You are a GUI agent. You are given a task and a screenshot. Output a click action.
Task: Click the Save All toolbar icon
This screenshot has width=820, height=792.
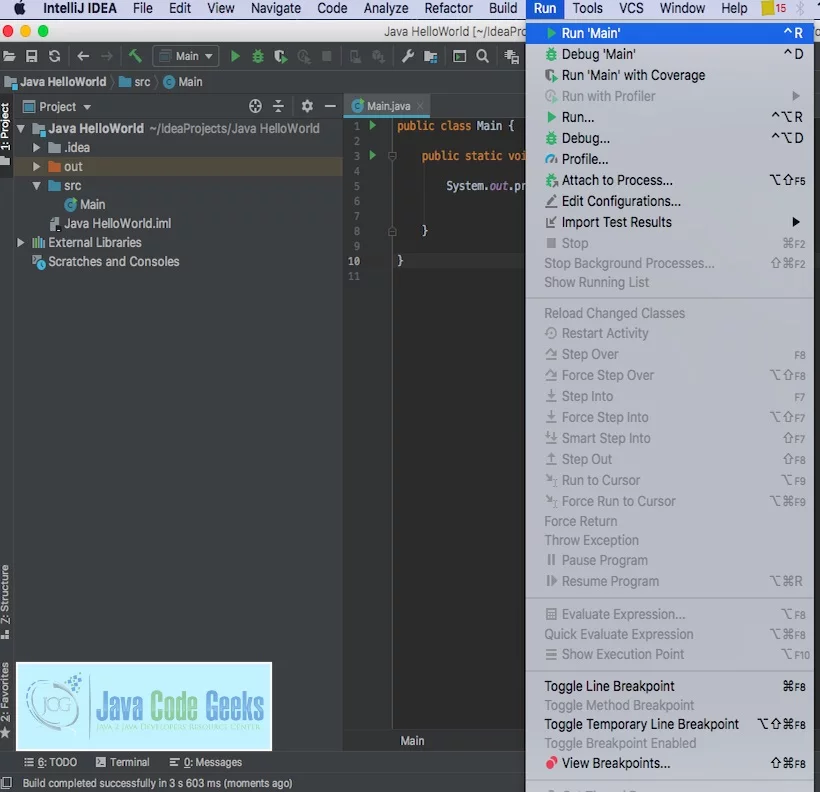pyautogui.click(x=31, y=56)
